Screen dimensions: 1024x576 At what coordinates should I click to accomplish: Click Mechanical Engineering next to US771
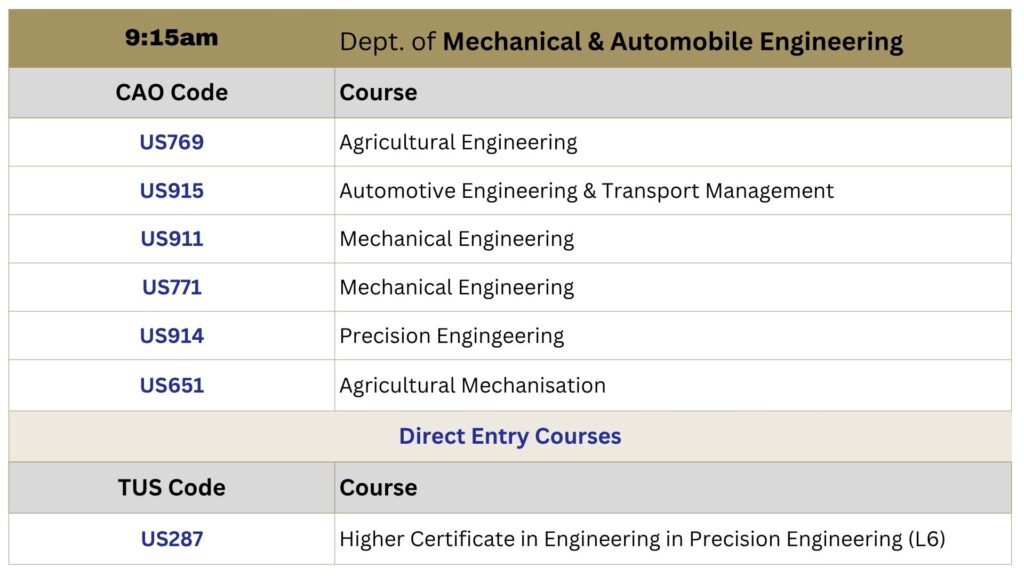point(456,287)
